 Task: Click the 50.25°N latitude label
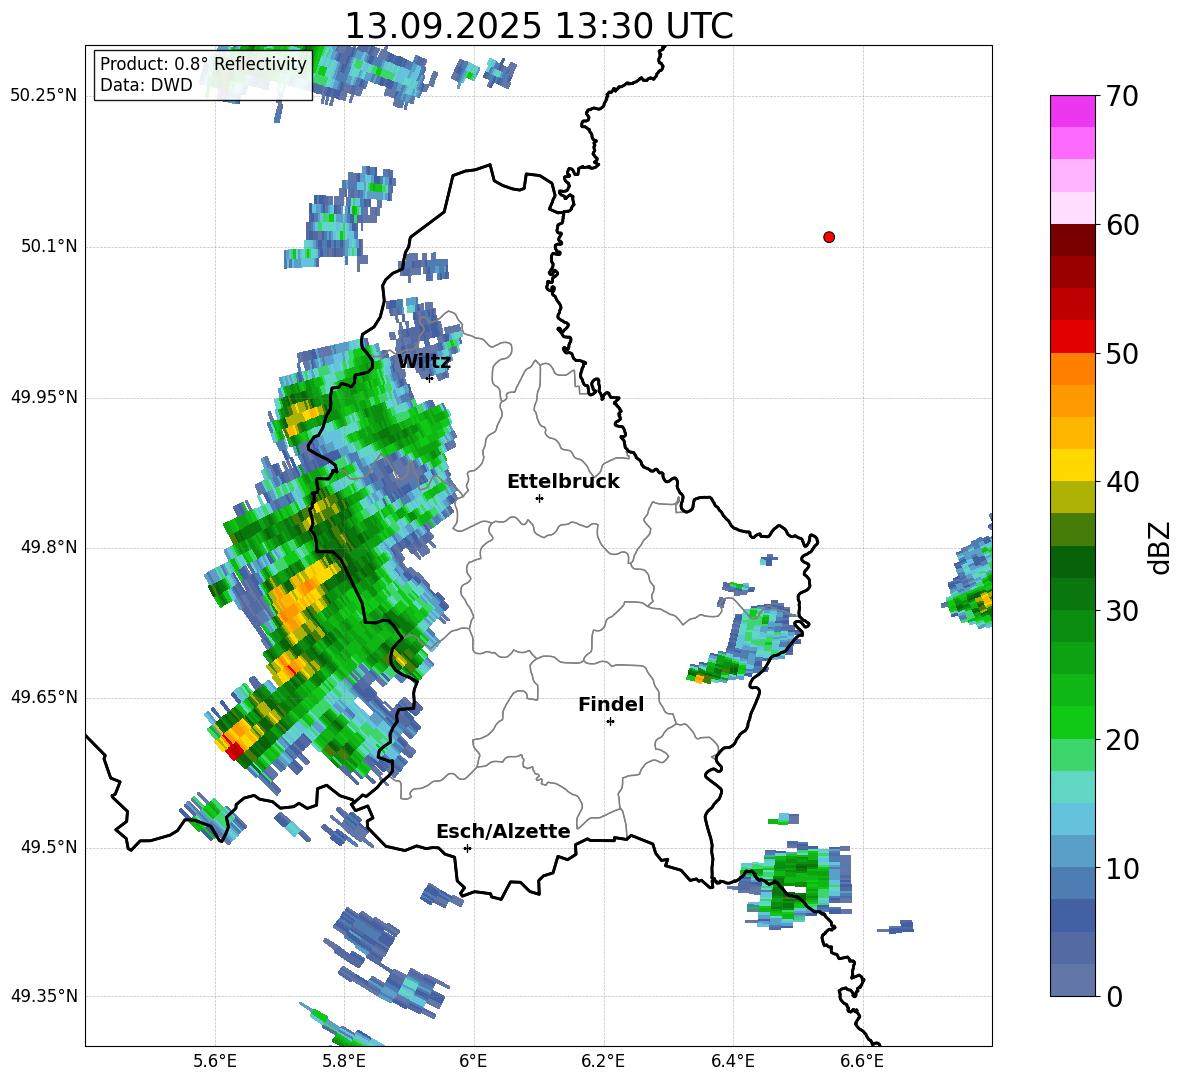[44, 96]
